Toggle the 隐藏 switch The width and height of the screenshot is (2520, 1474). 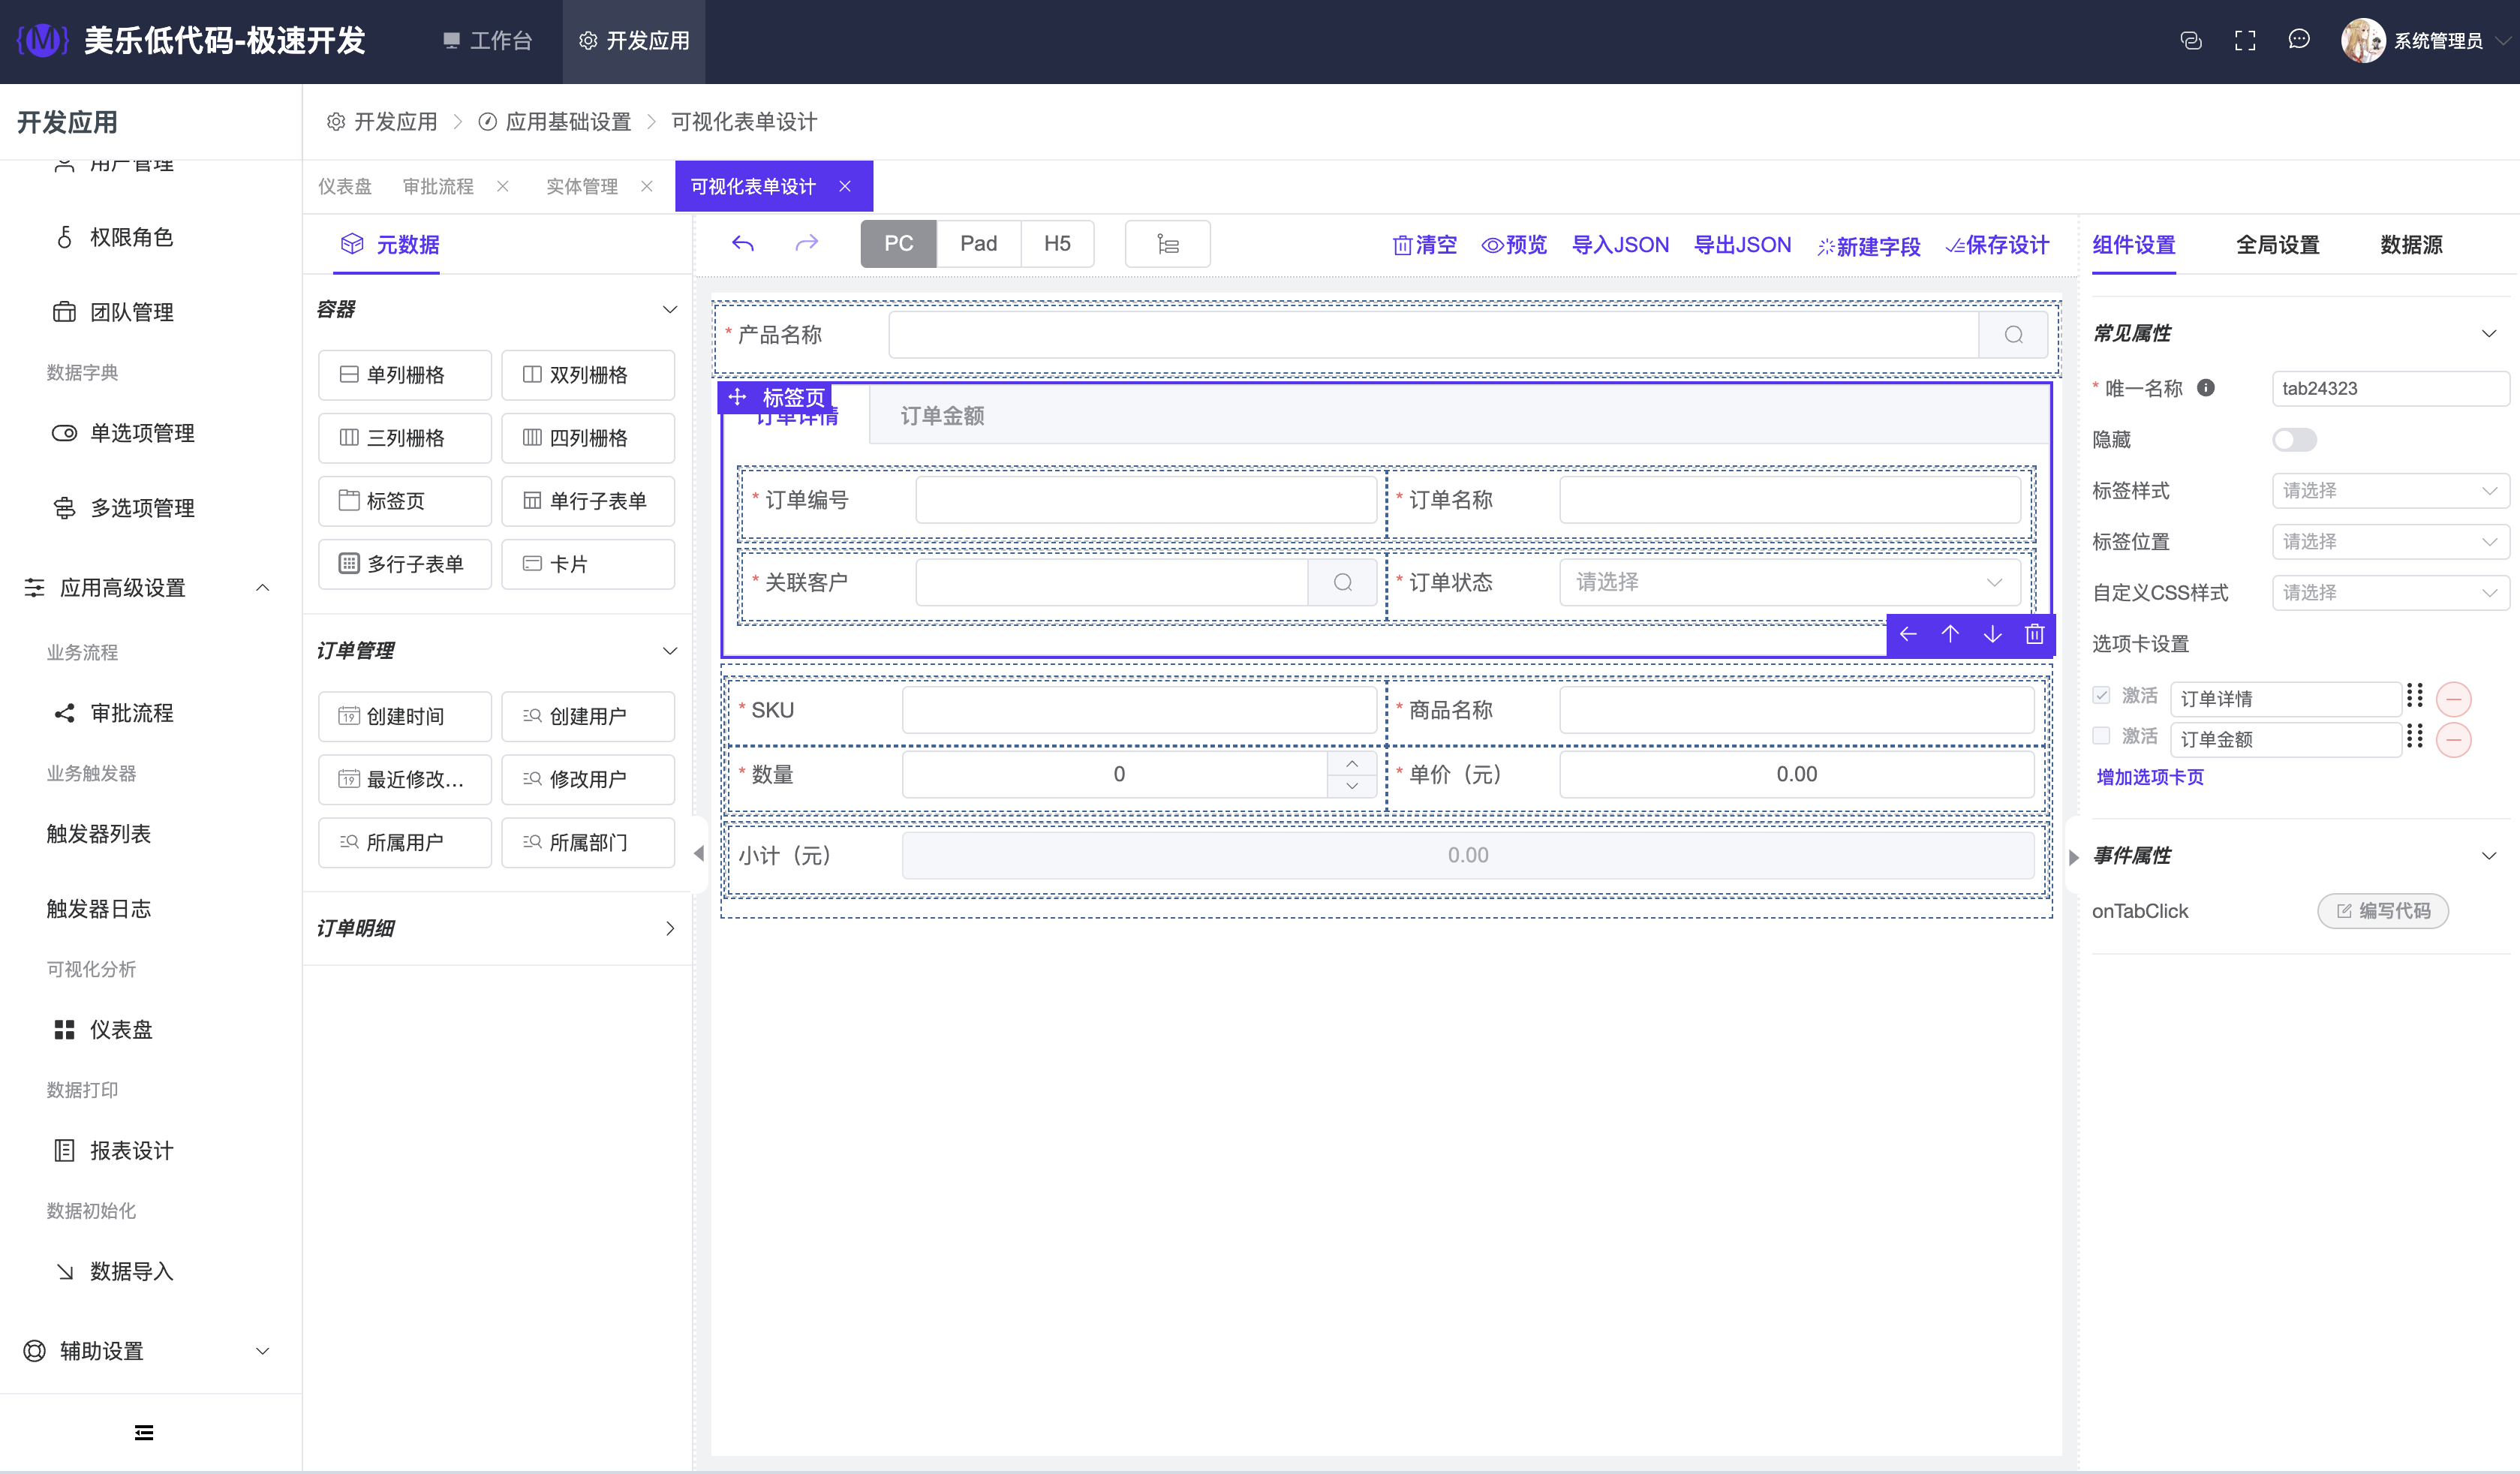(2294, 439)
